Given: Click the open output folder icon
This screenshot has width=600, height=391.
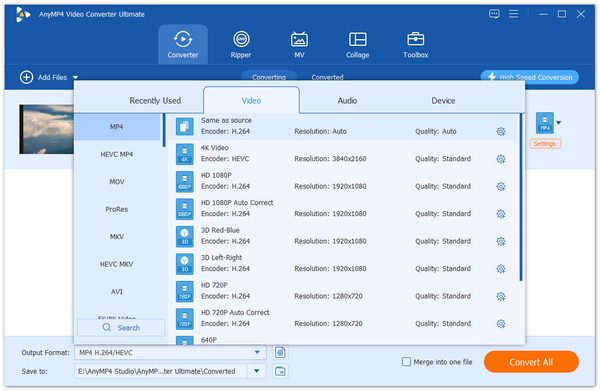Looking at the screenshot, I should click(x=280, y=371).
